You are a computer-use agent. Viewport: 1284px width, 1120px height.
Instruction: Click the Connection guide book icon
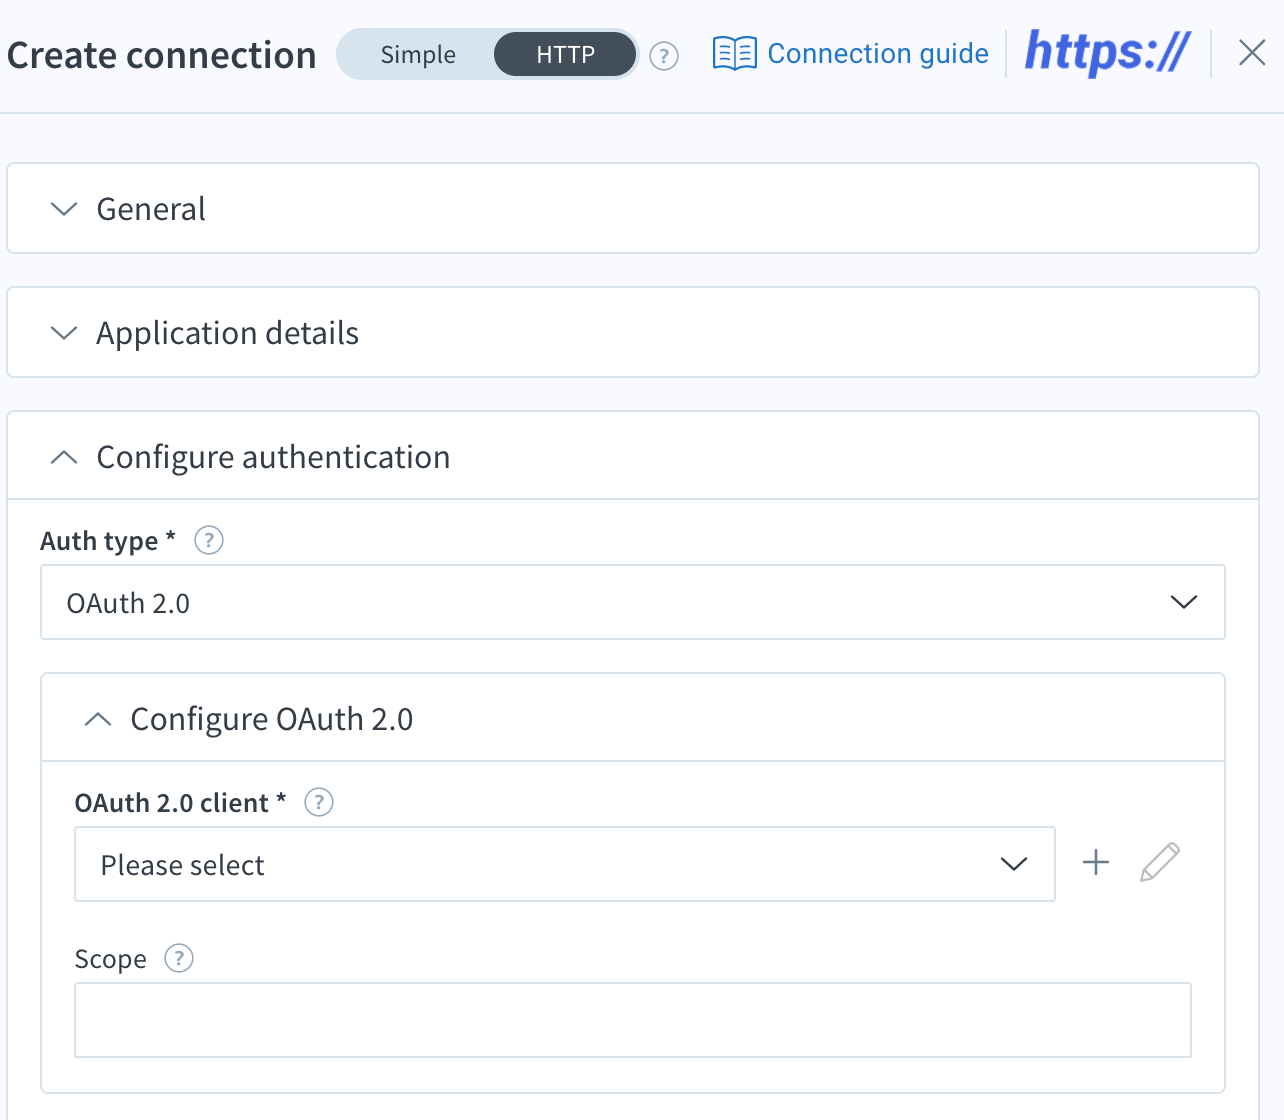[x=735, y=54]
